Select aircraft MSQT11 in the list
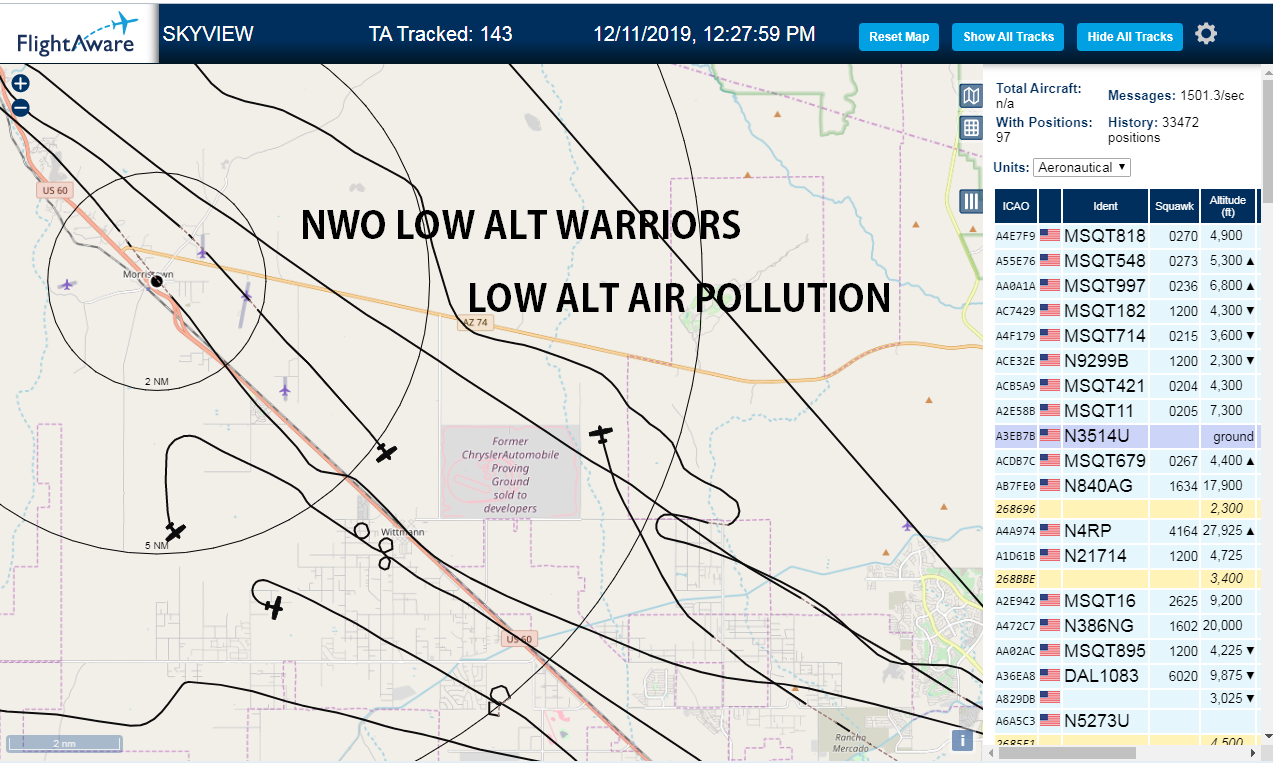 (x=1126, y=411)
